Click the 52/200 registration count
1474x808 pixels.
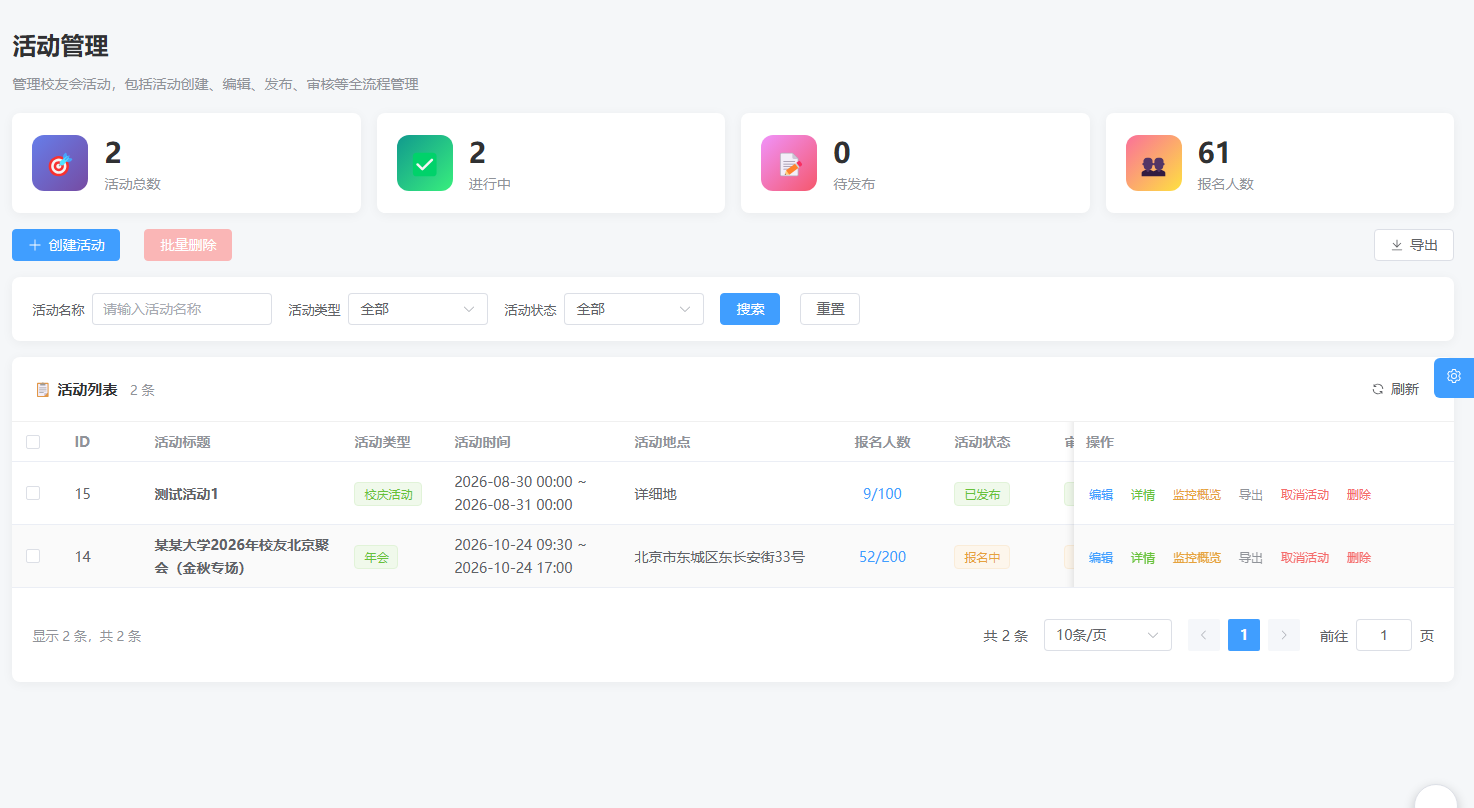click(882, 556)
